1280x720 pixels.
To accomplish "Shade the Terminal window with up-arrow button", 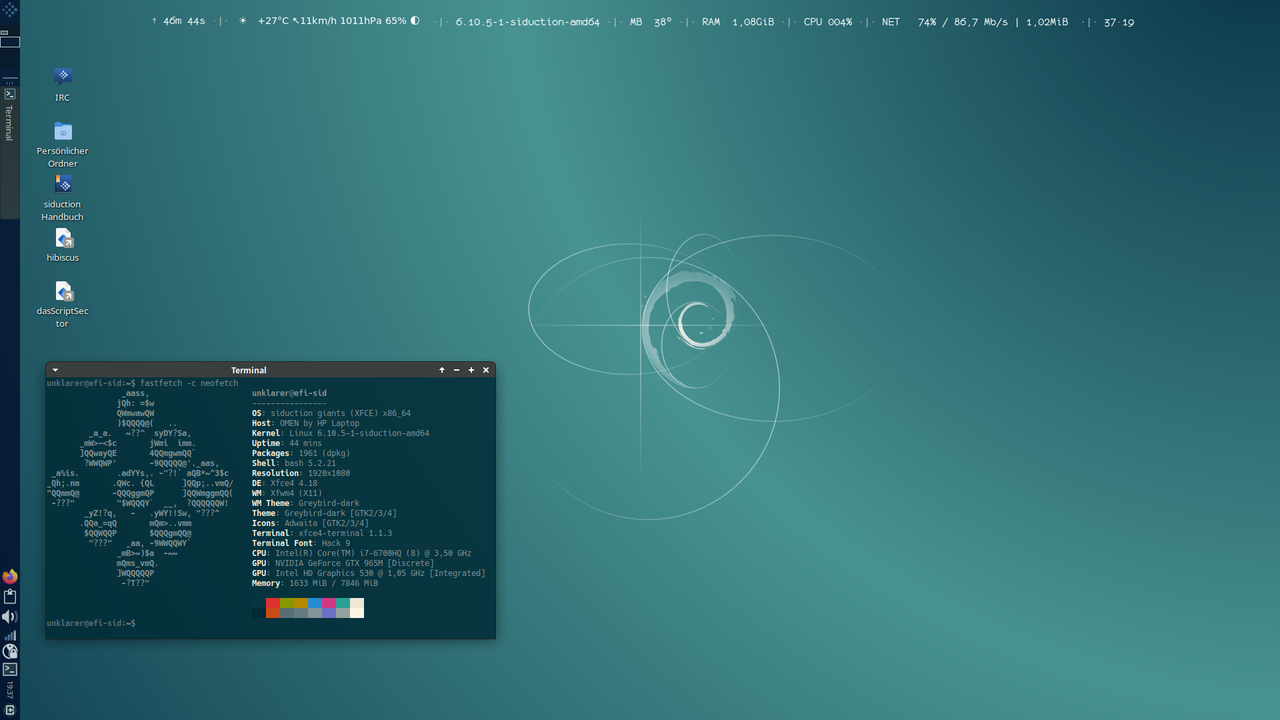I will pos(442,370).
